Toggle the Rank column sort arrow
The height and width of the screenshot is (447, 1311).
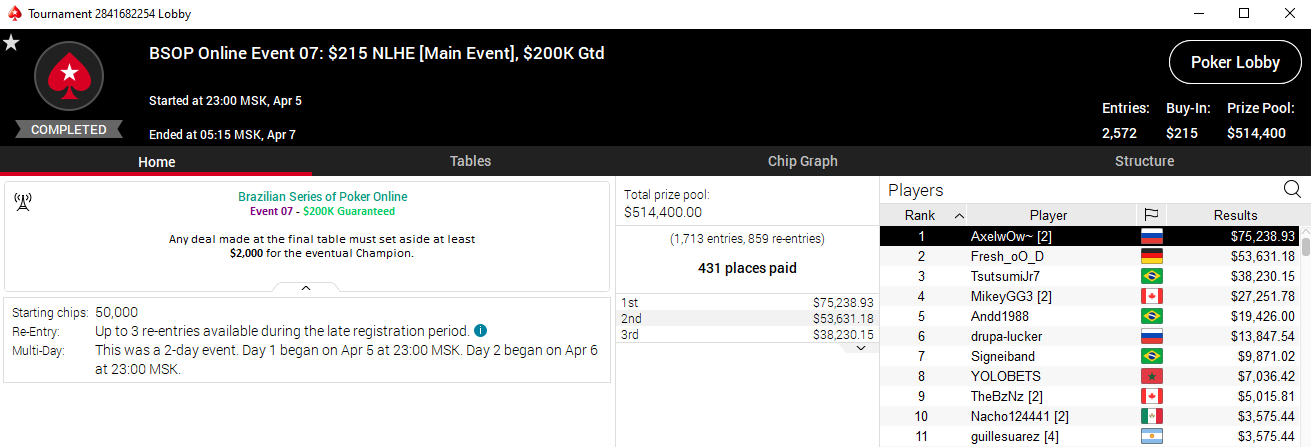(x=959, y=215)
